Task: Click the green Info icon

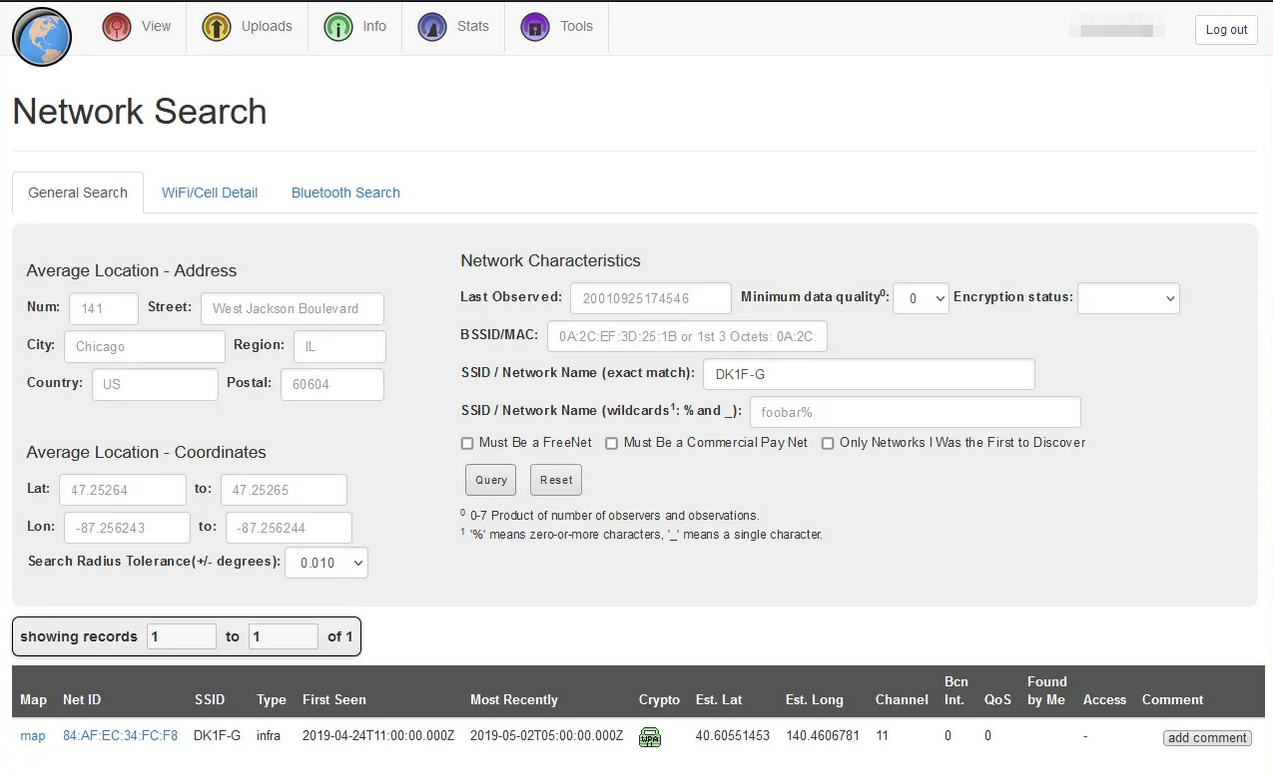Action: point(338,27)
